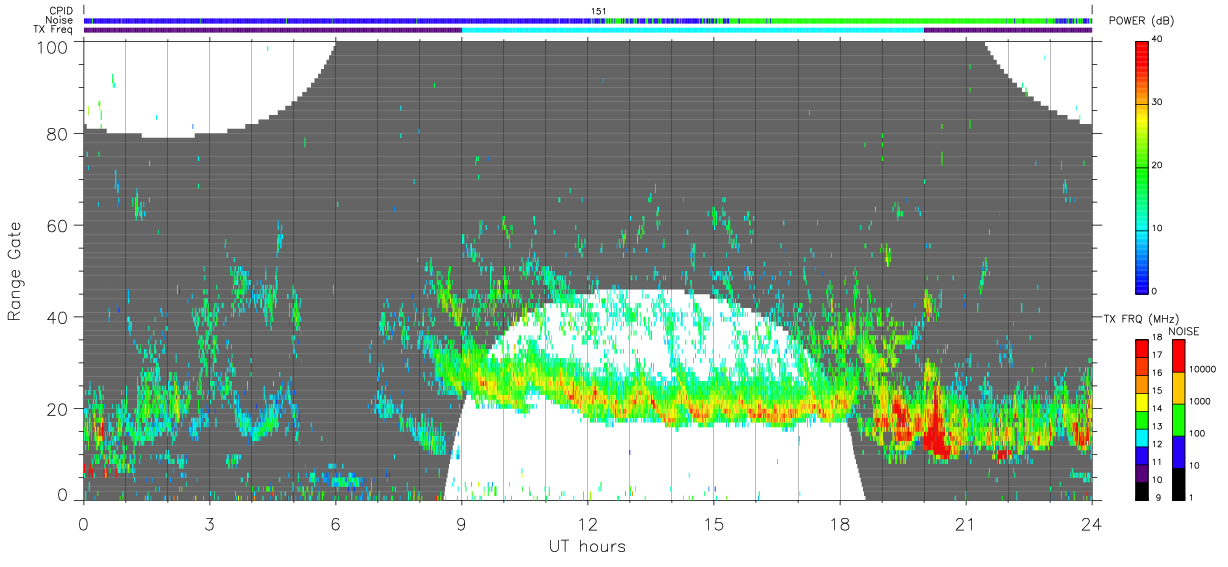Click the black bottom segment of NOISE colorbar
This screenshot has width=1228, height=567.
coord(1178,483)
